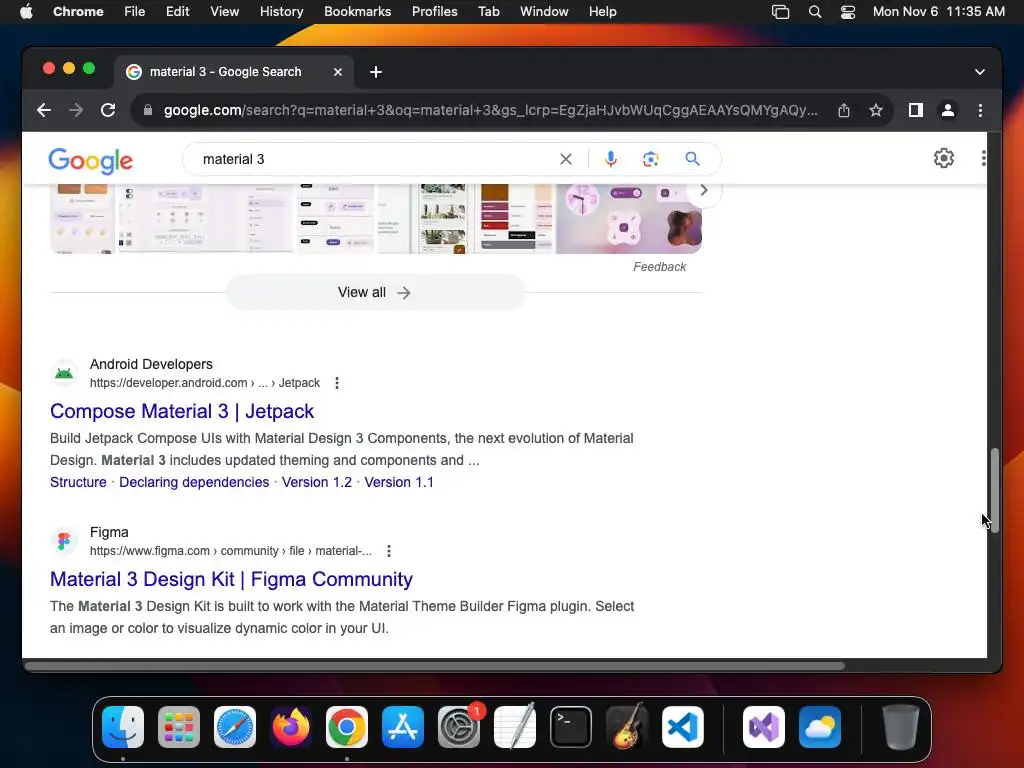This screenshot has height=768, width=1024.
Task: Start a voice search with the microphone
Action: [x=611, y=159]
